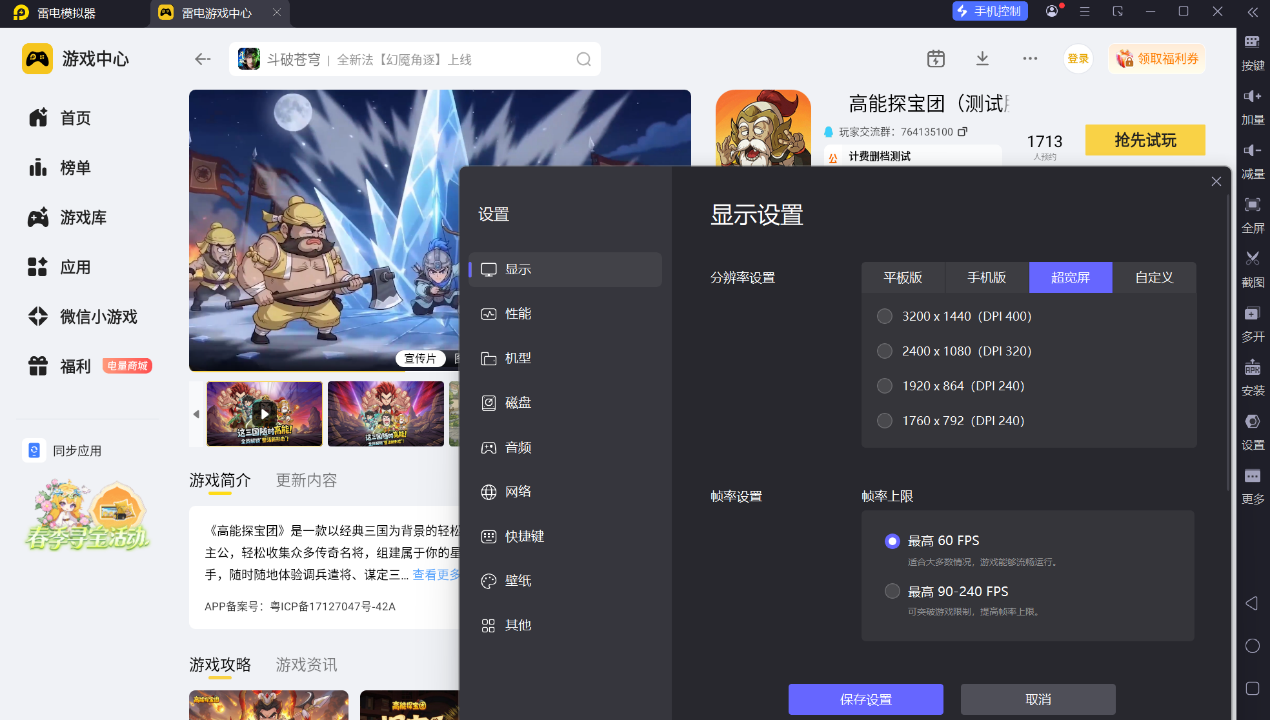Expand description with 查看更多 link

coord(436,575)
